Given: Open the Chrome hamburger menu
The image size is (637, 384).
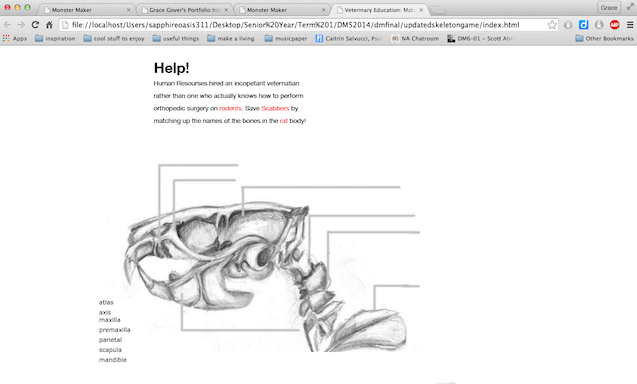Looking at the screenshot, I should tap(630, 25).
